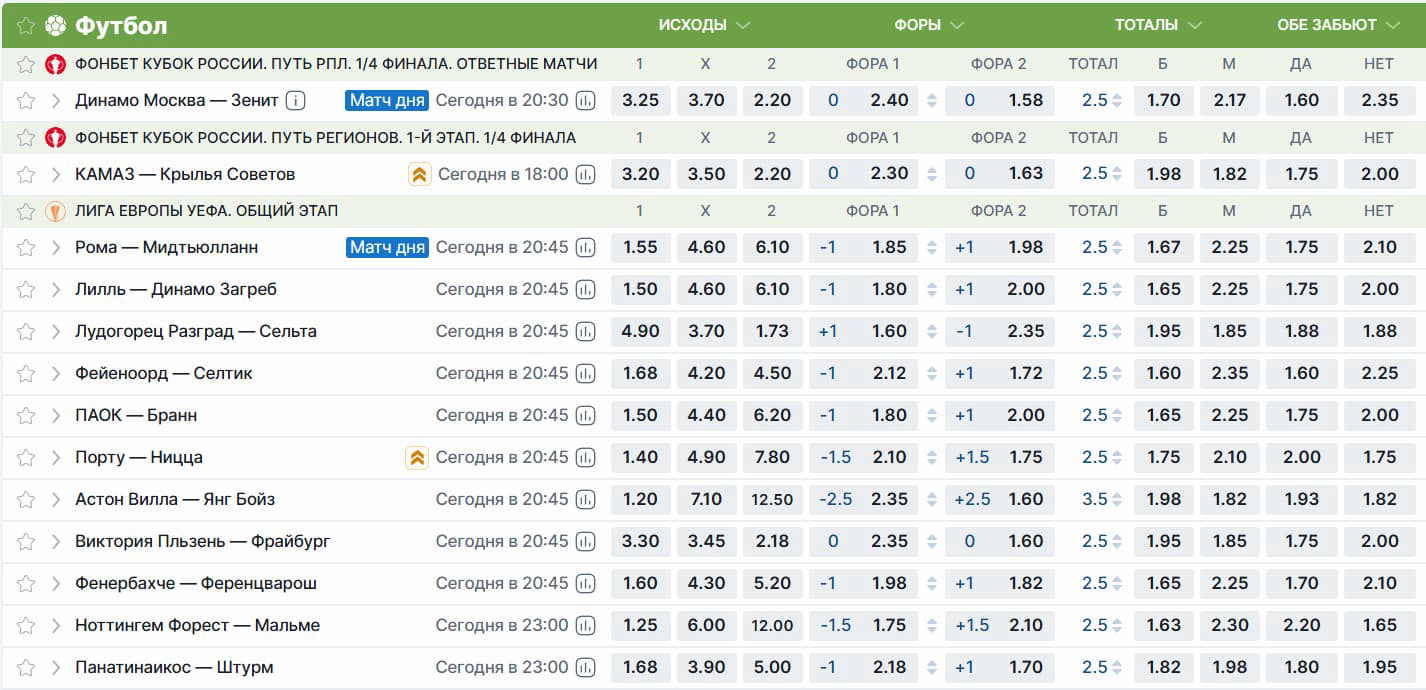Open the Ноттингем Форест — Мальме match
Screen dimensions: 1426x690
[197, 625]
